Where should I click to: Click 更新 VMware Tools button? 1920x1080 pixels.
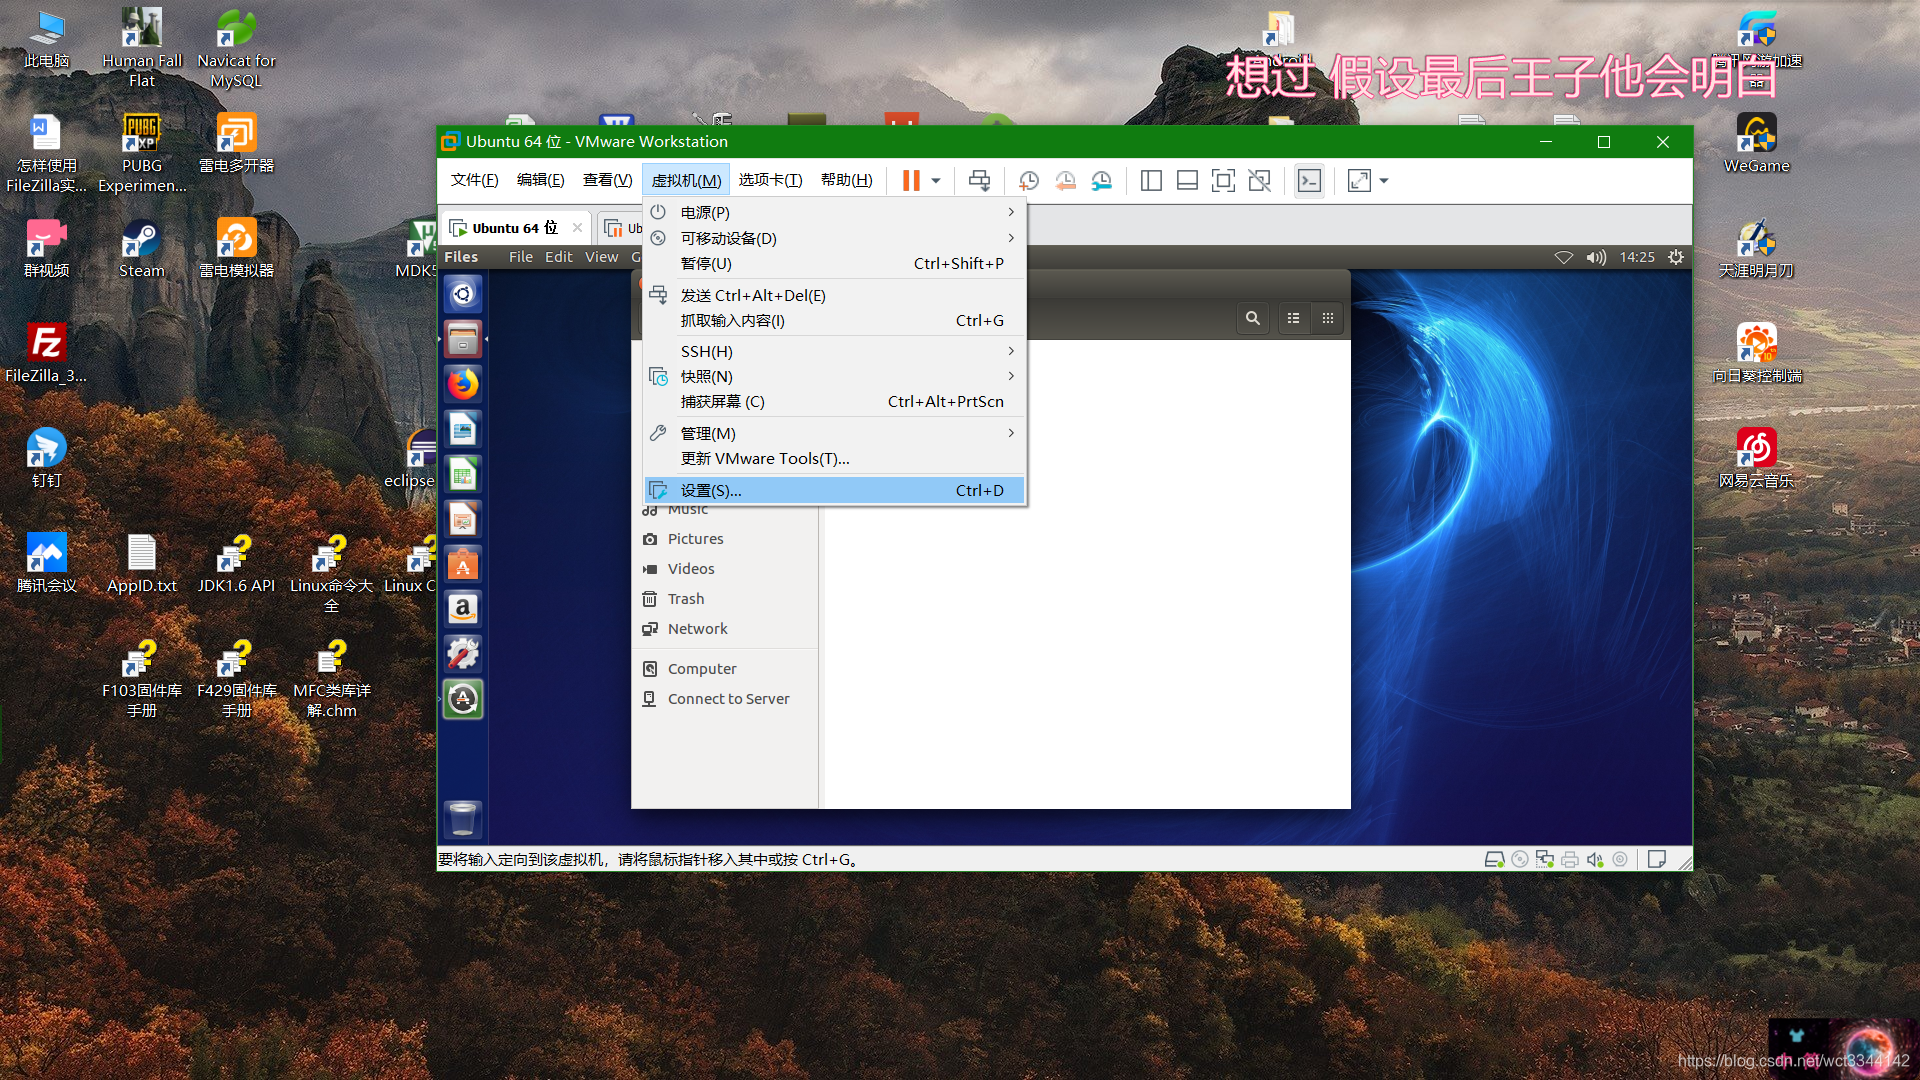click(764, 458)
